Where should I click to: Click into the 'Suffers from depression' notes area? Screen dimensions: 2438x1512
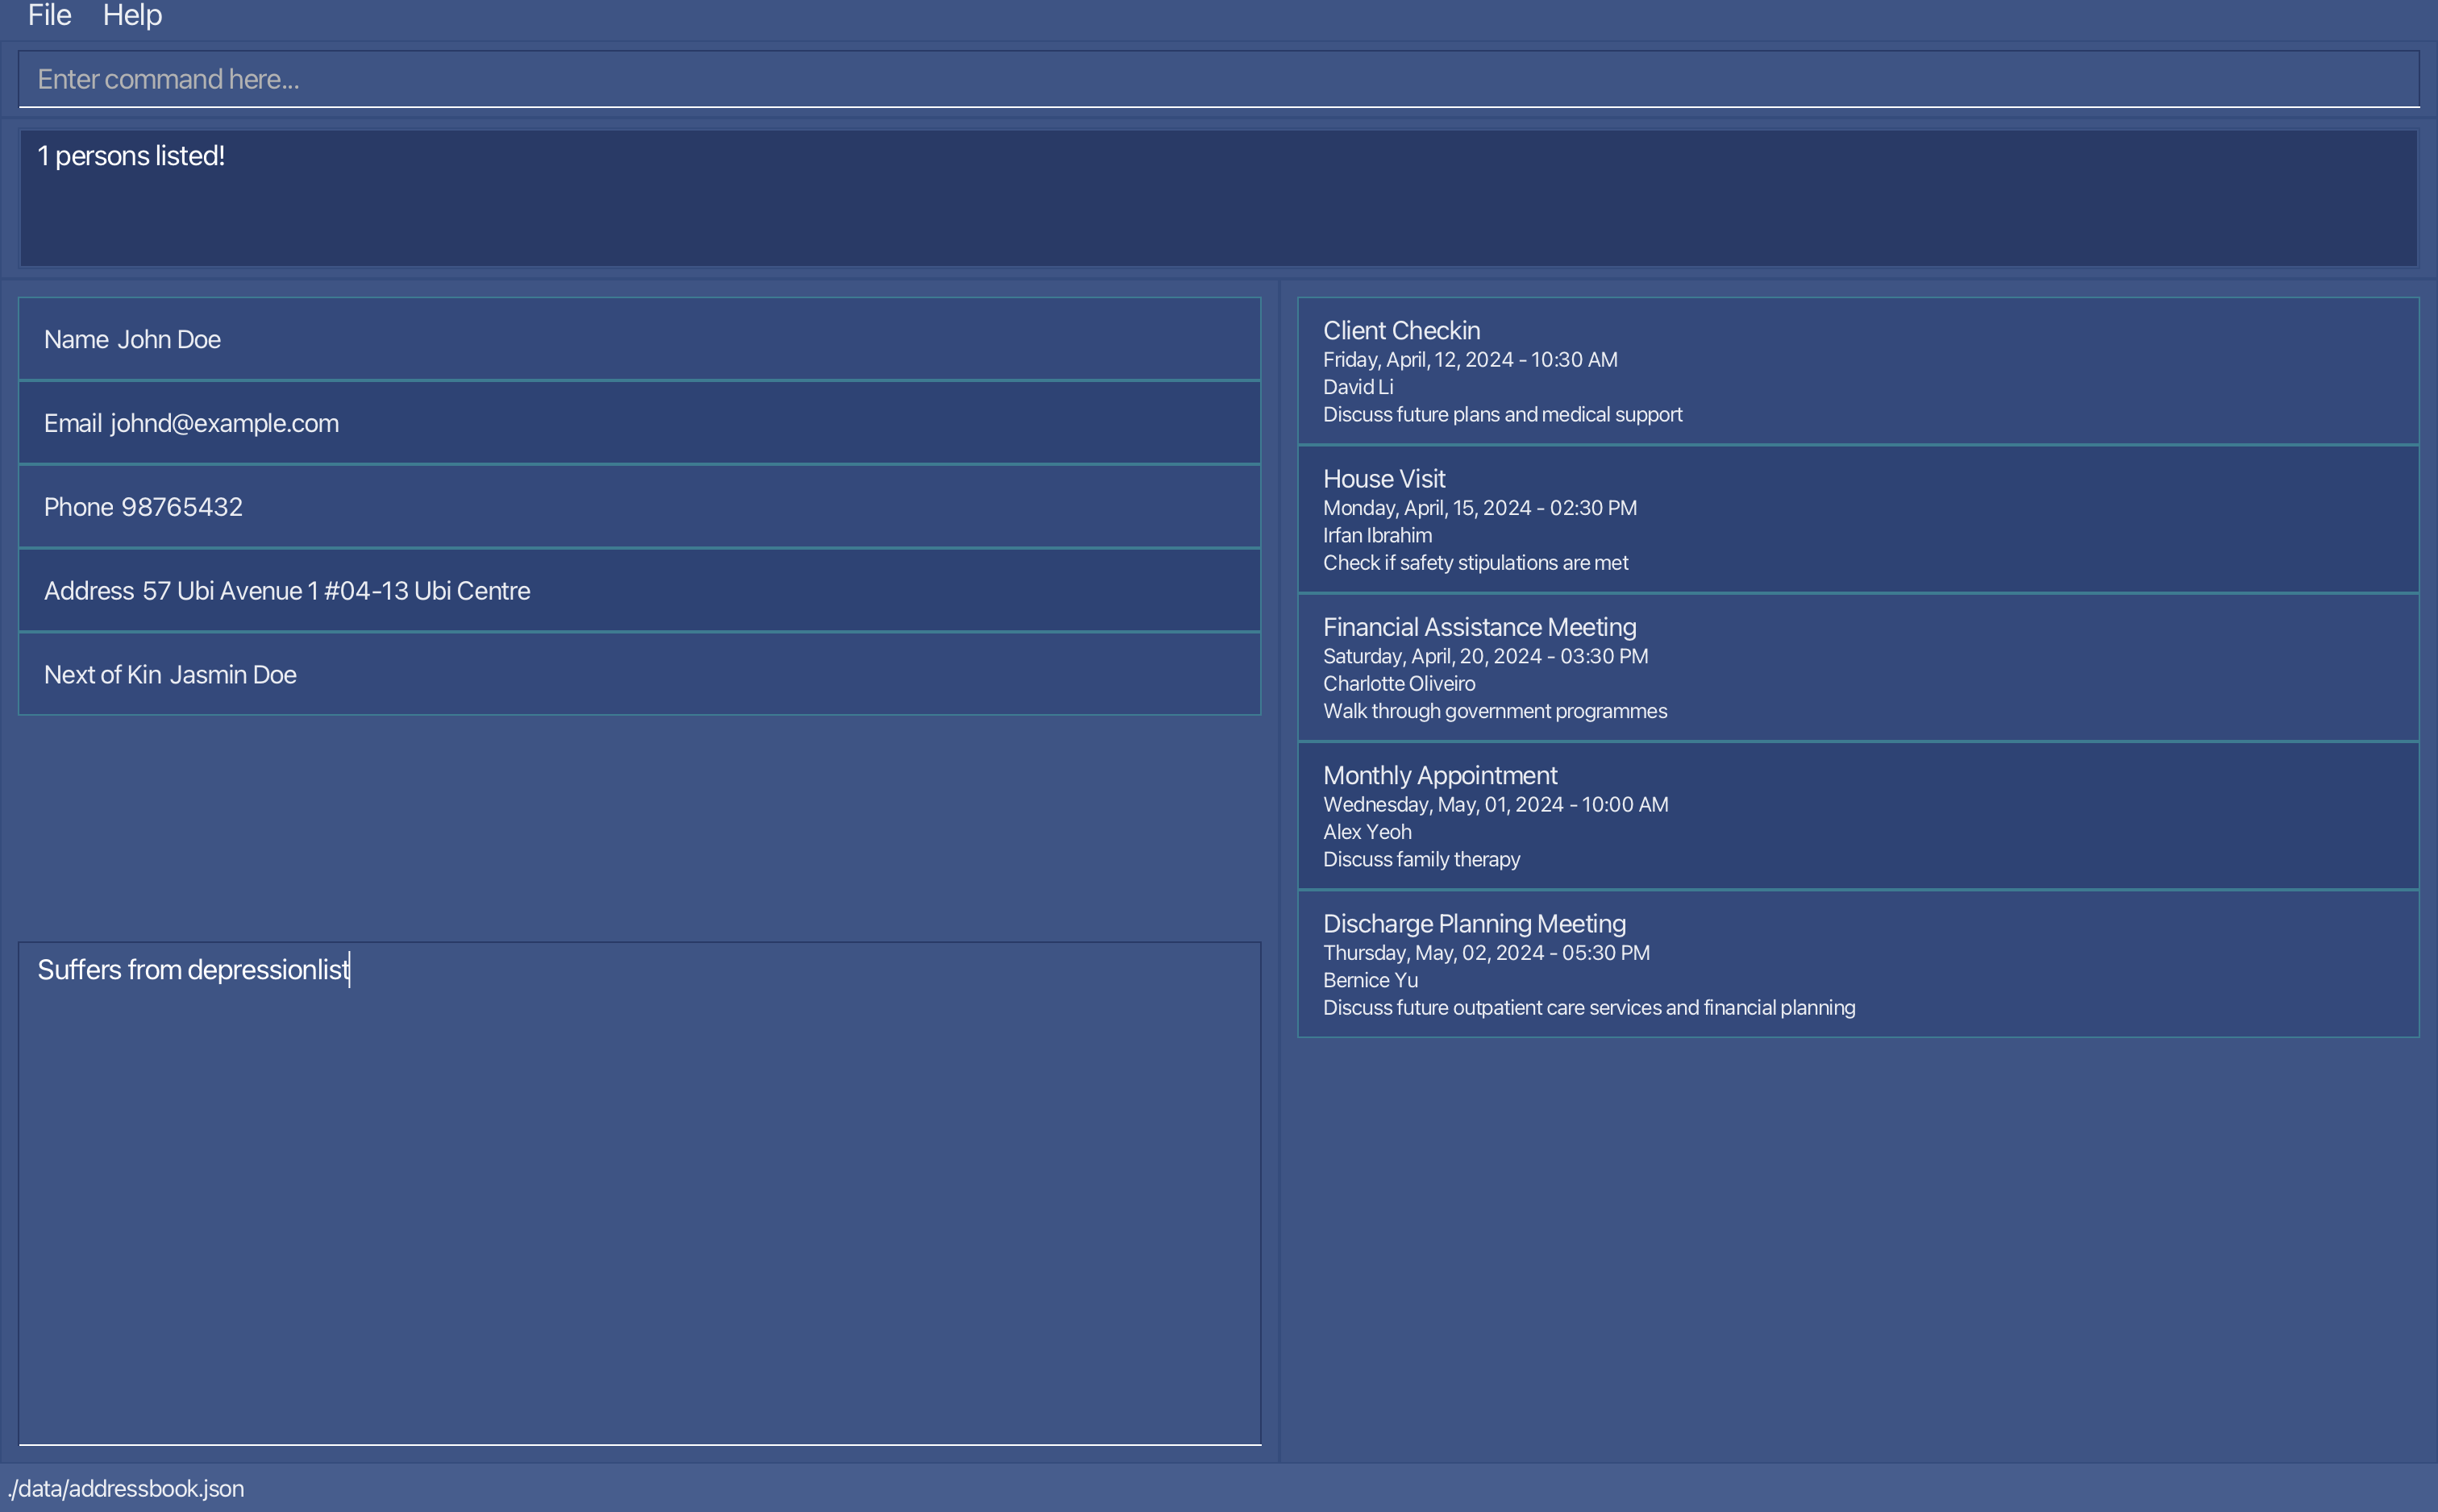[639, 1192]
